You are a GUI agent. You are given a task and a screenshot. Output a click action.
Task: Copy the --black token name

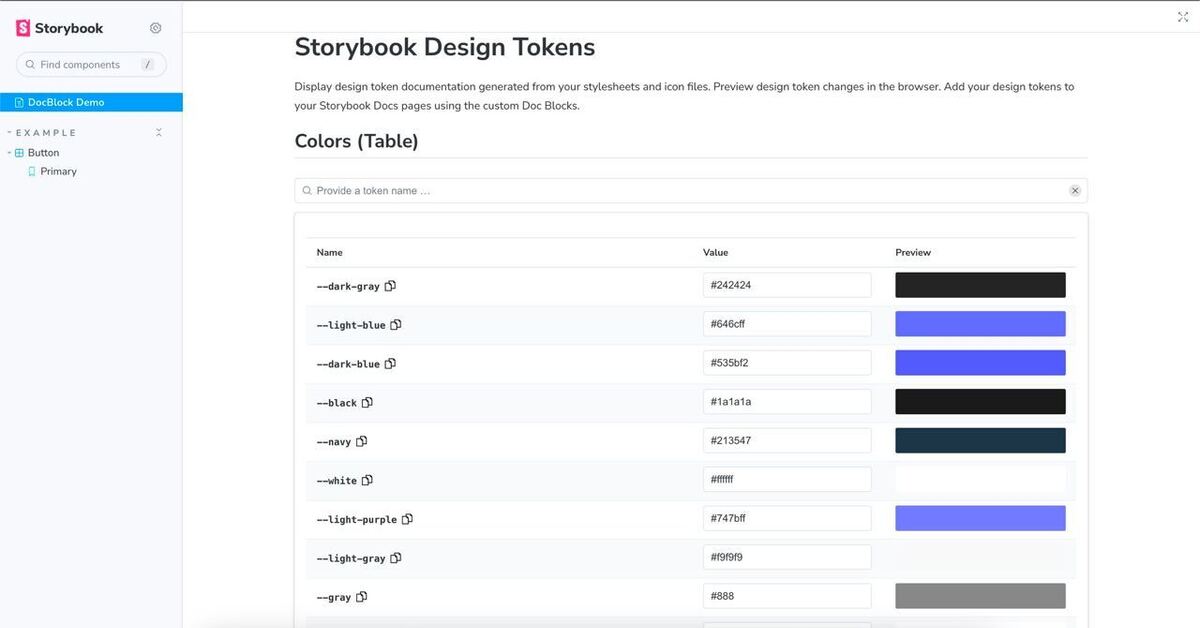tap(367, 403)
